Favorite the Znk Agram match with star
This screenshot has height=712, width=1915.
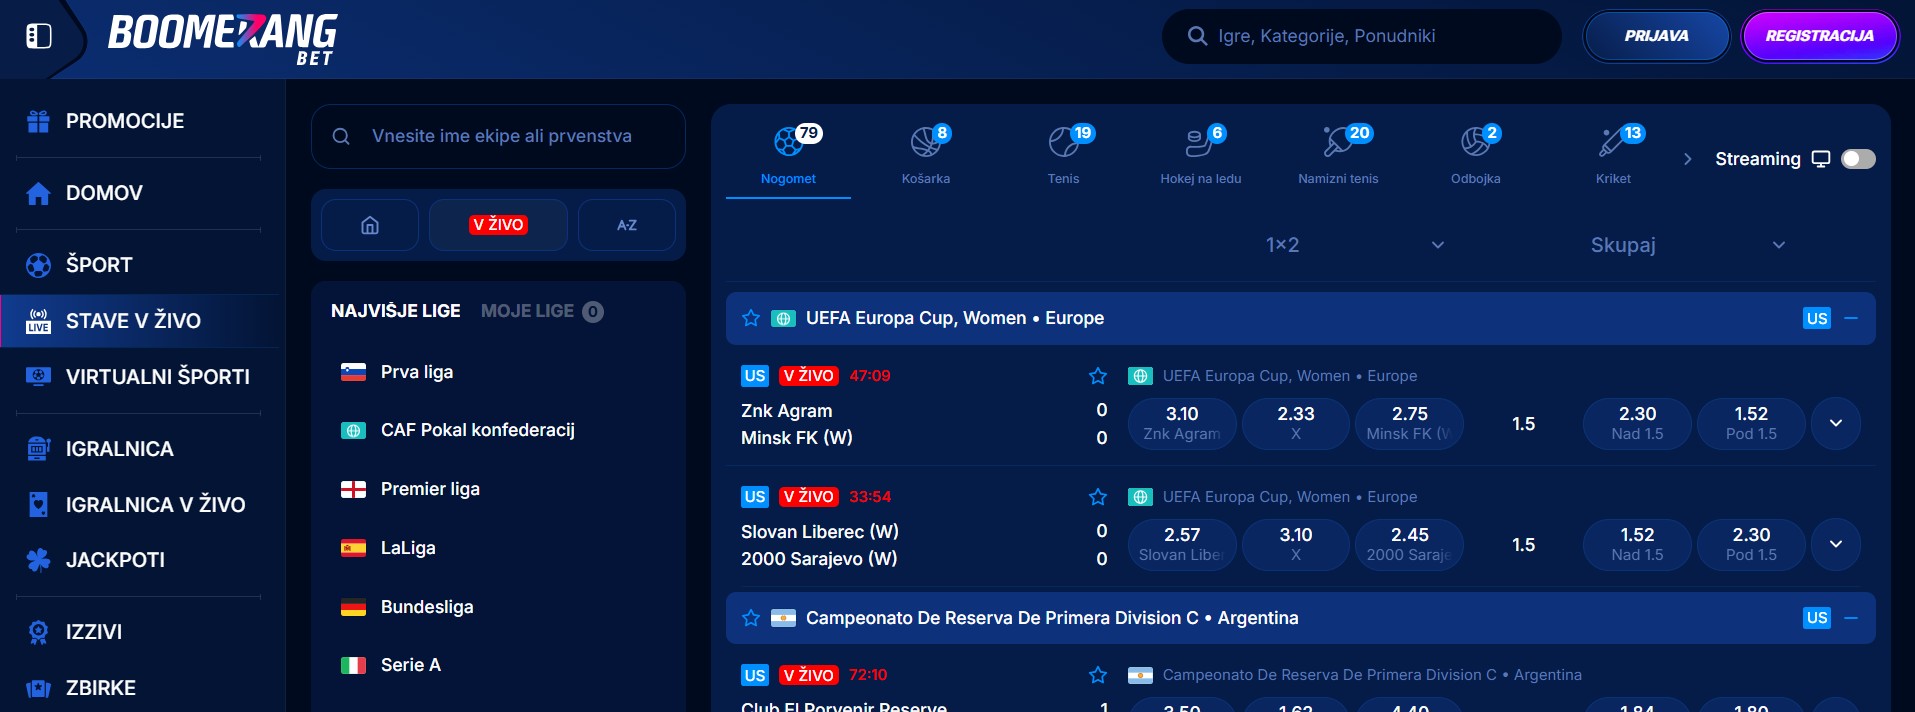coord(1098,376)
